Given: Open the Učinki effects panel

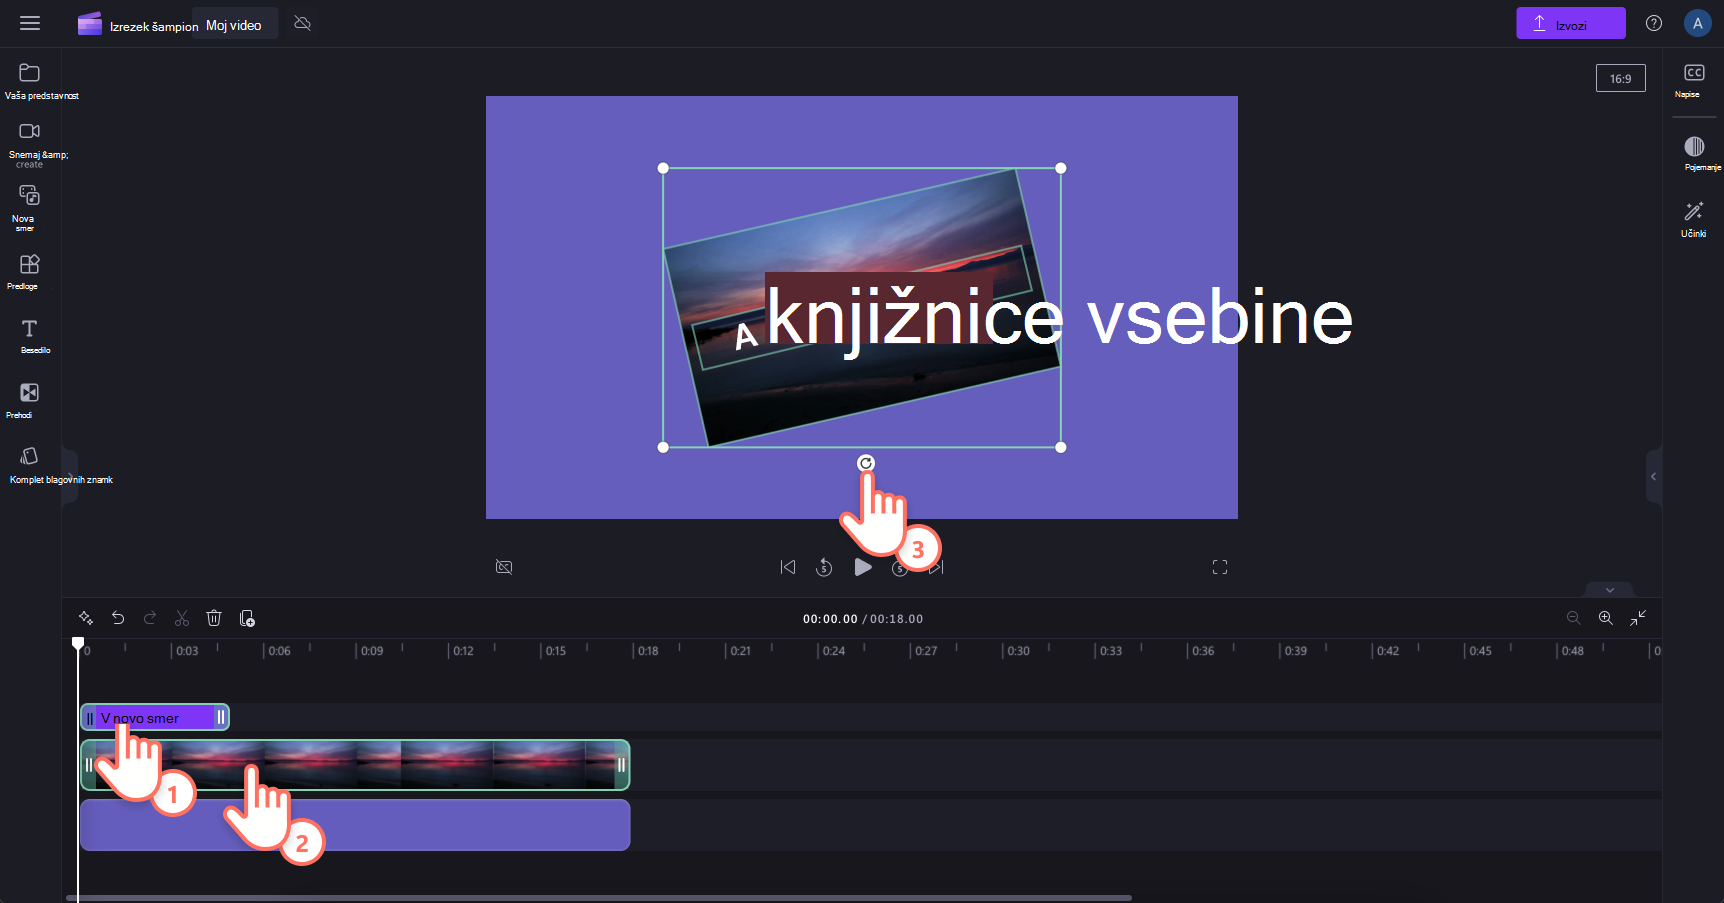Looking at the screenshot, I should pyautogui.click(x=1694, y=219).
